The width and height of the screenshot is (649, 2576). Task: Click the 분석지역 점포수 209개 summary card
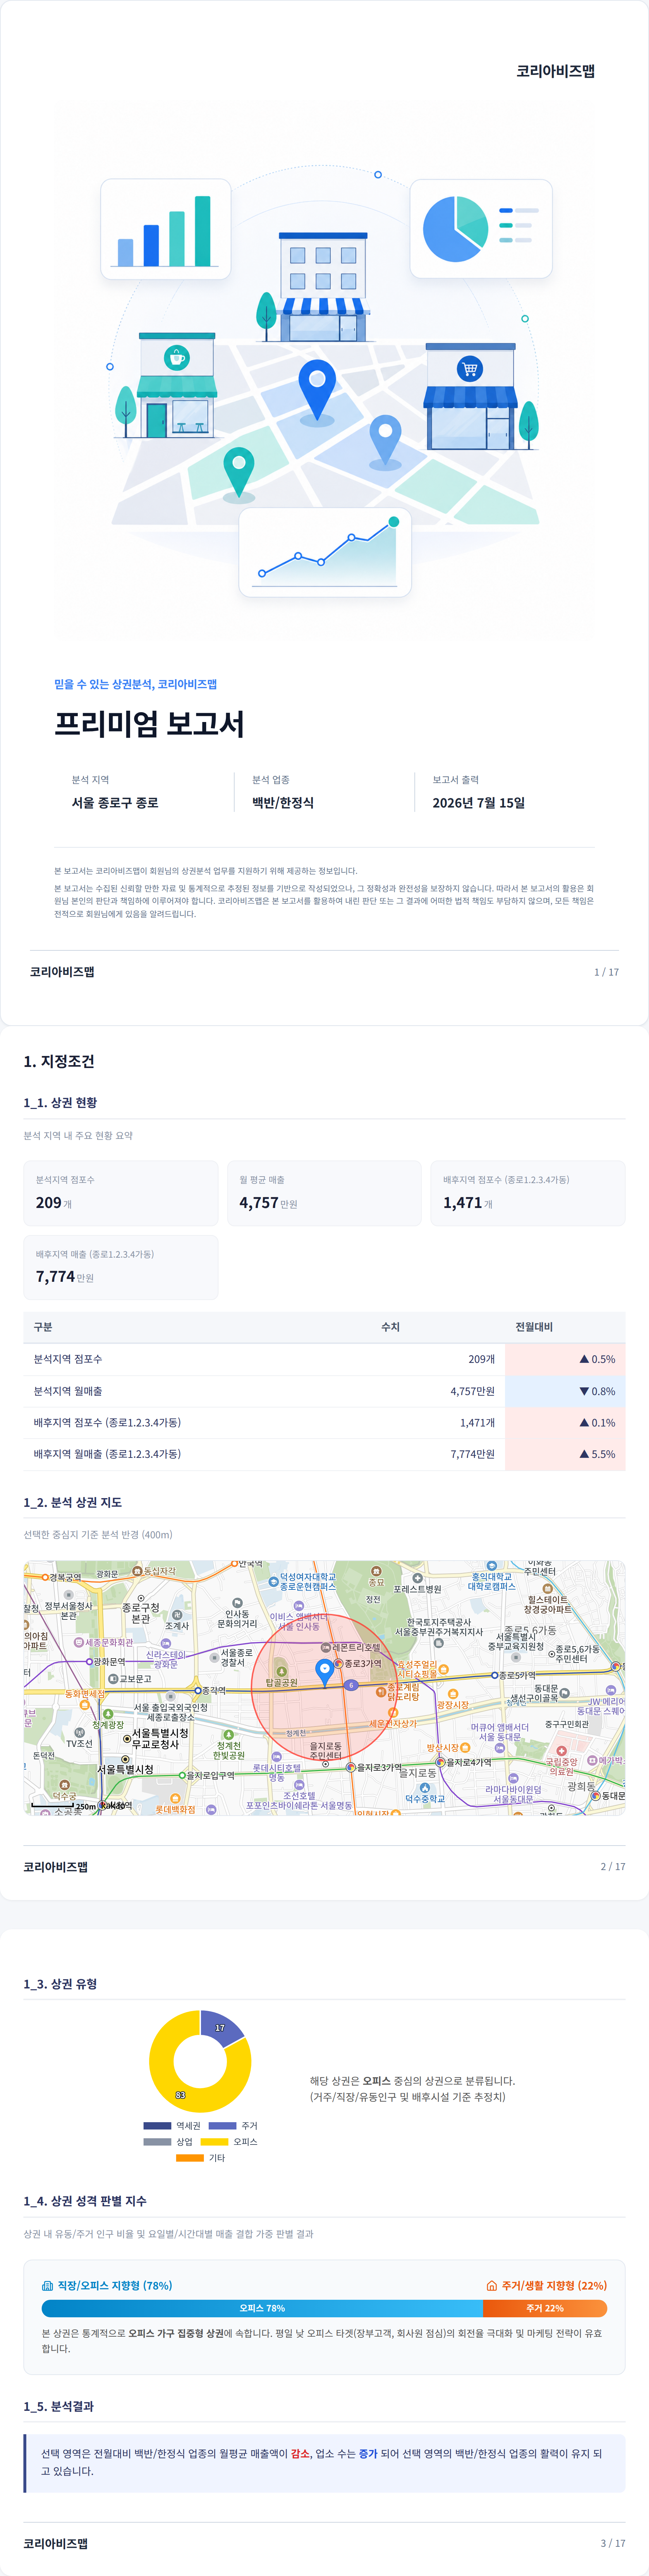121,1193
